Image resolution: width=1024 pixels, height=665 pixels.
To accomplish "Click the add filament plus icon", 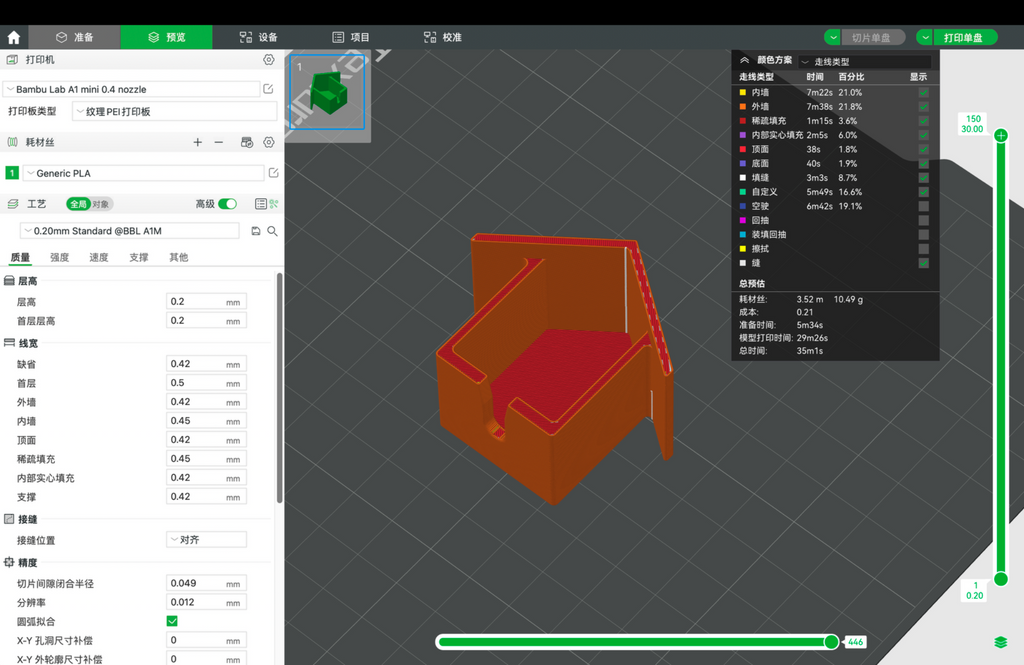I will pos(197,142).
